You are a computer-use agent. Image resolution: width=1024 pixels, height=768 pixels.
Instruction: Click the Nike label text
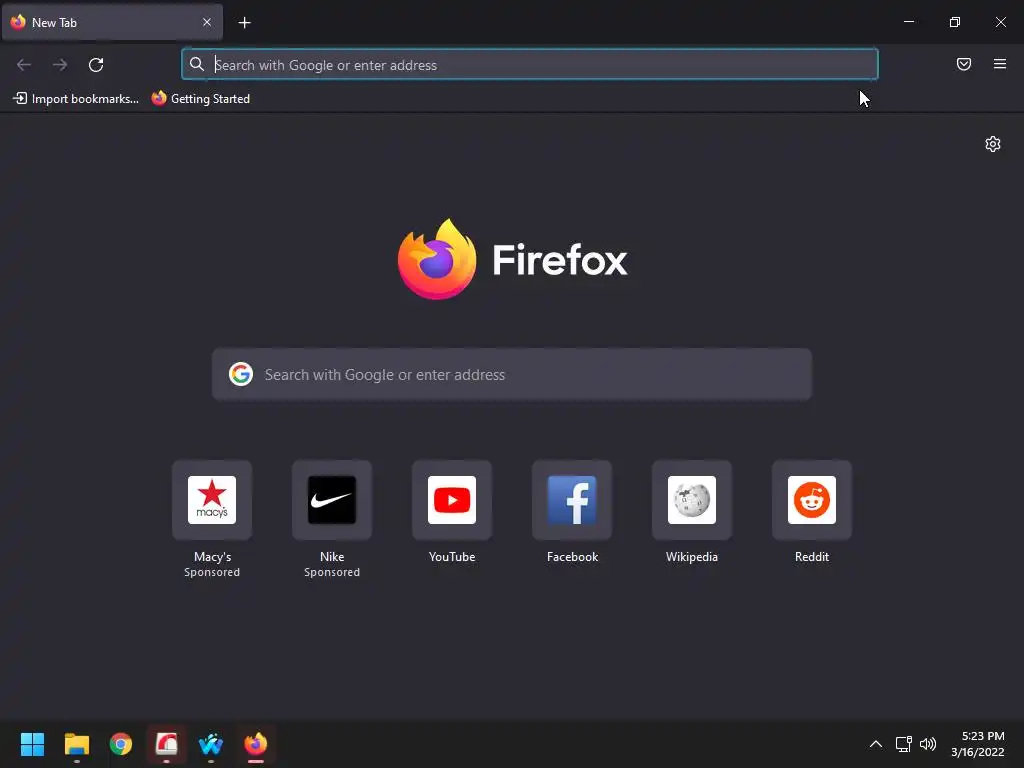pos(332,557)
